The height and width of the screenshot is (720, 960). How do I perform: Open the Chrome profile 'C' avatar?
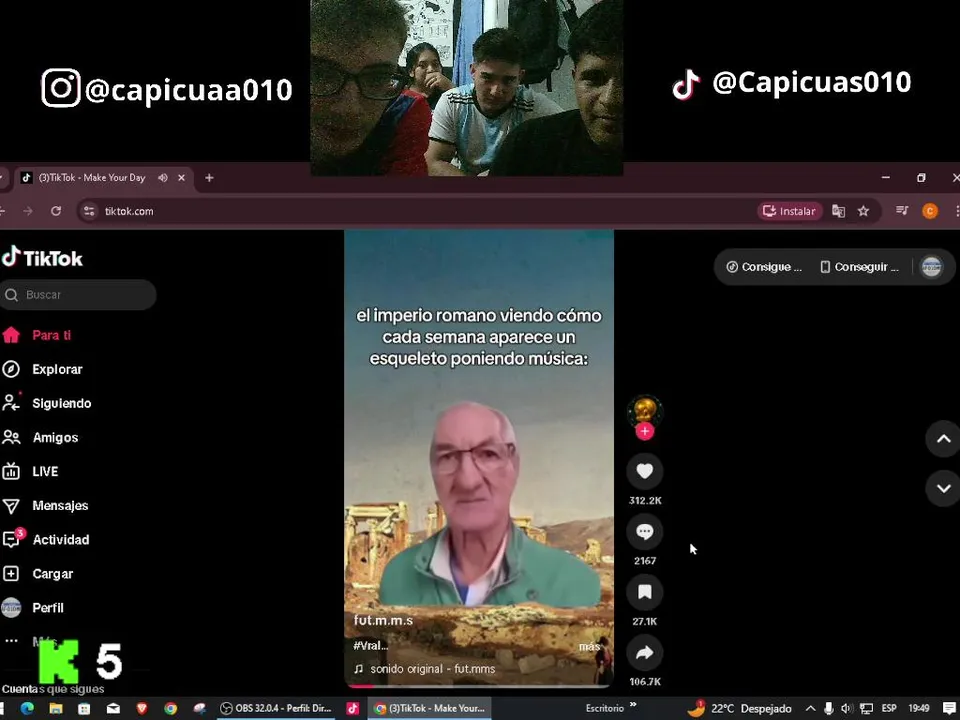(930, 211)
